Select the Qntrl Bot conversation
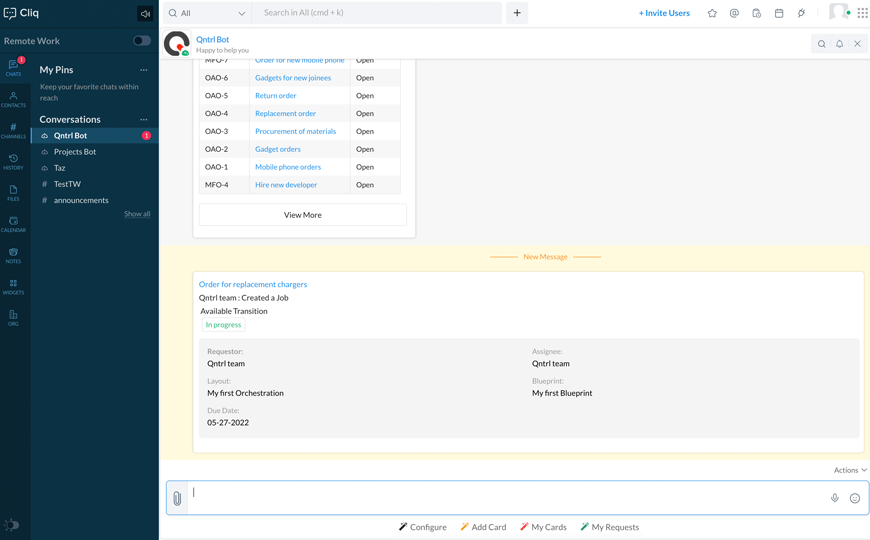Viewport: 870px width, 540px height. click(x=95, y=135)
